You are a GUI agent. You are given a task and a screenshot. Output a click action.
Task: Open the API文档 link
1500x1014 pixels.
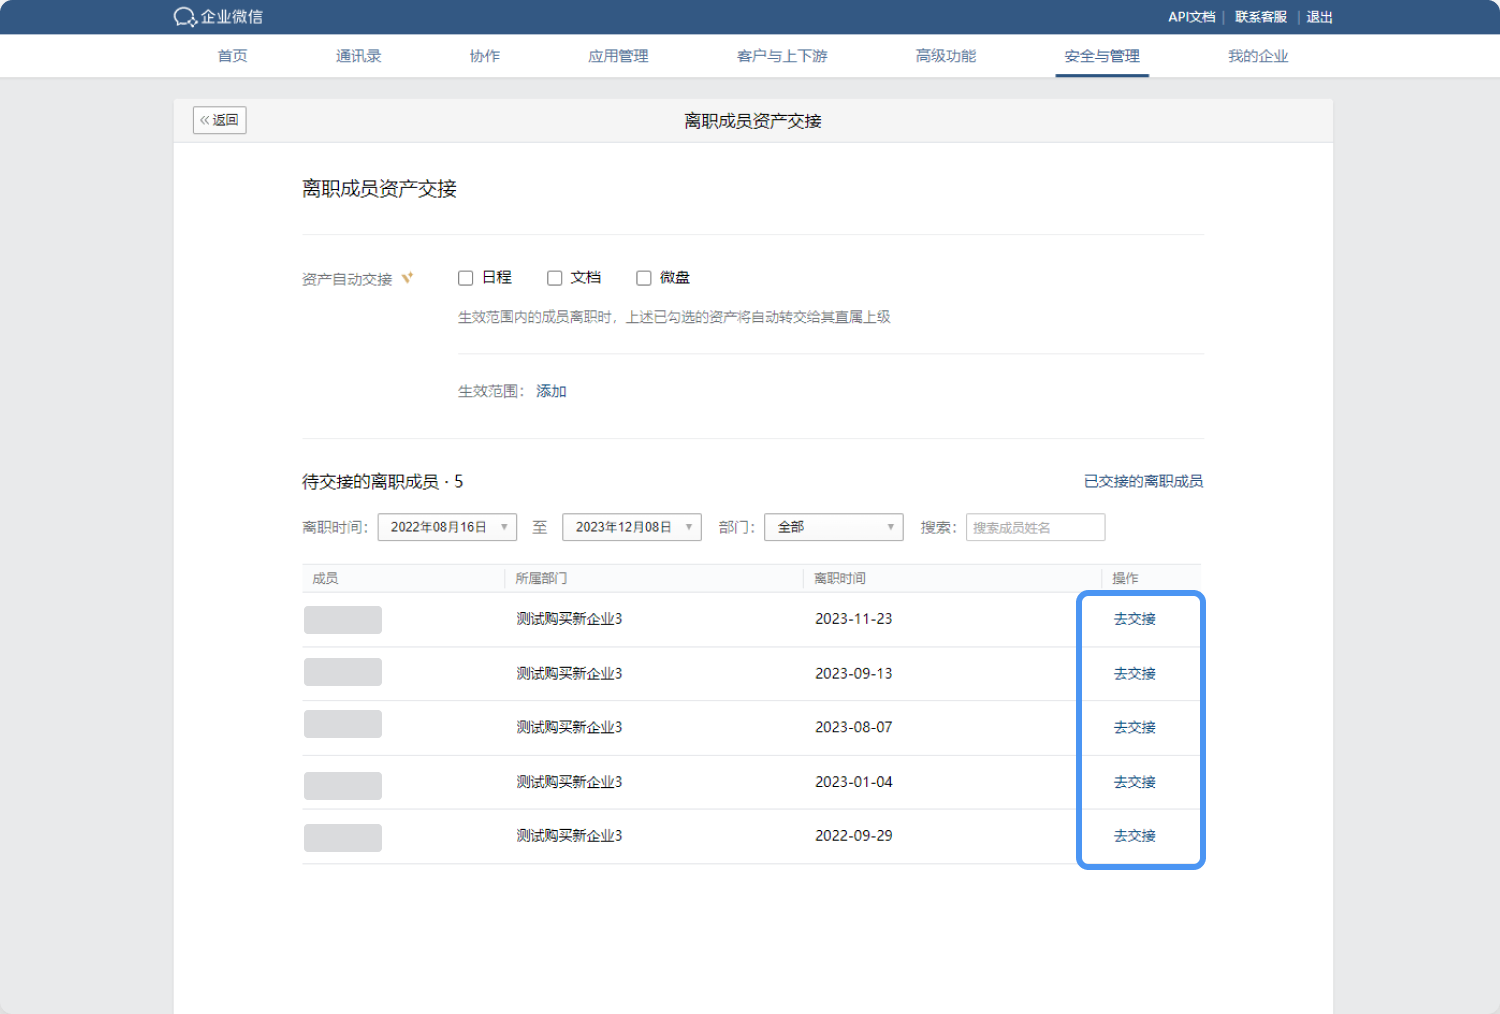pos(1191,17)
